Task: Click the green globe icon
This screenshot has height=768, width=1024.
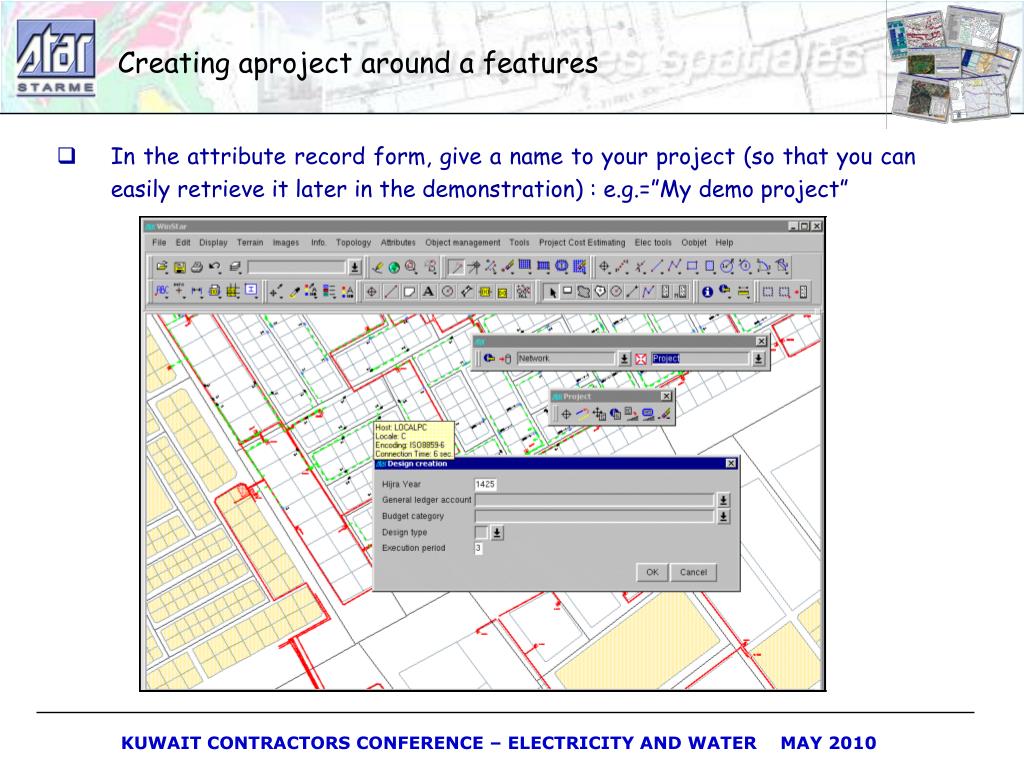Action: 394,267
